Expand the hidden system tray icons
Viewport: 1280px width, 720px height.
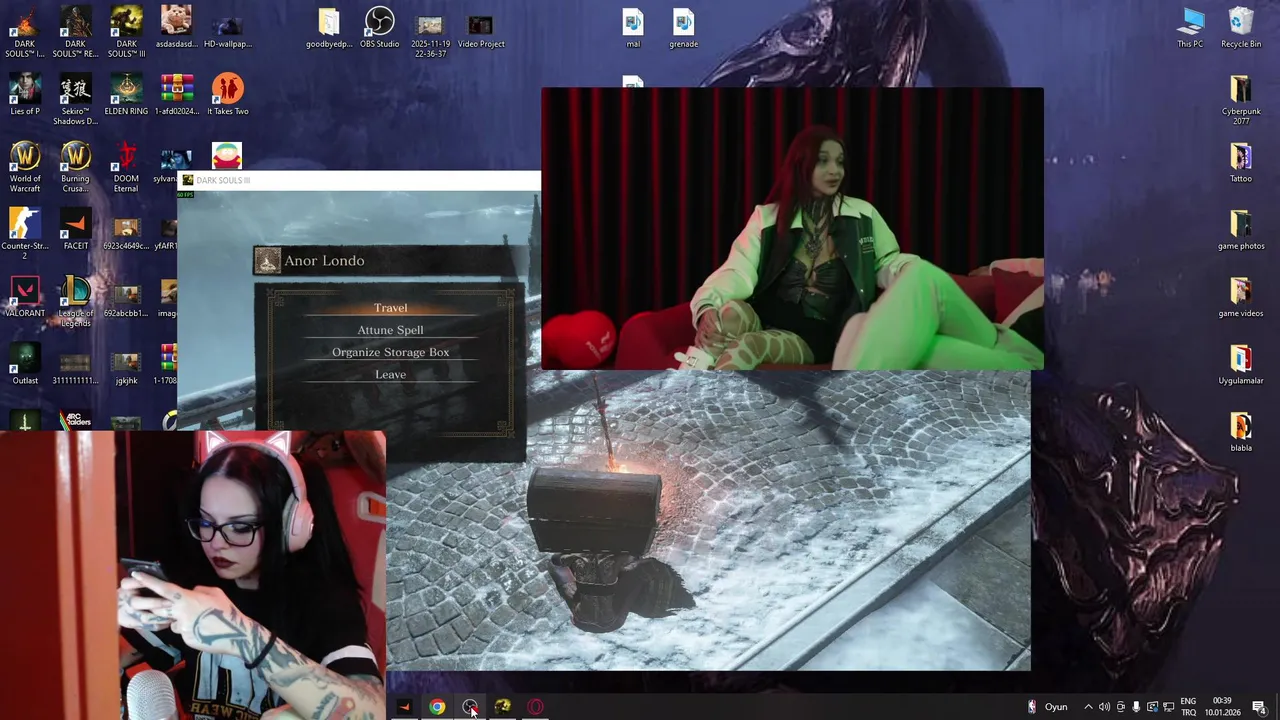(x=1088, y=707)
